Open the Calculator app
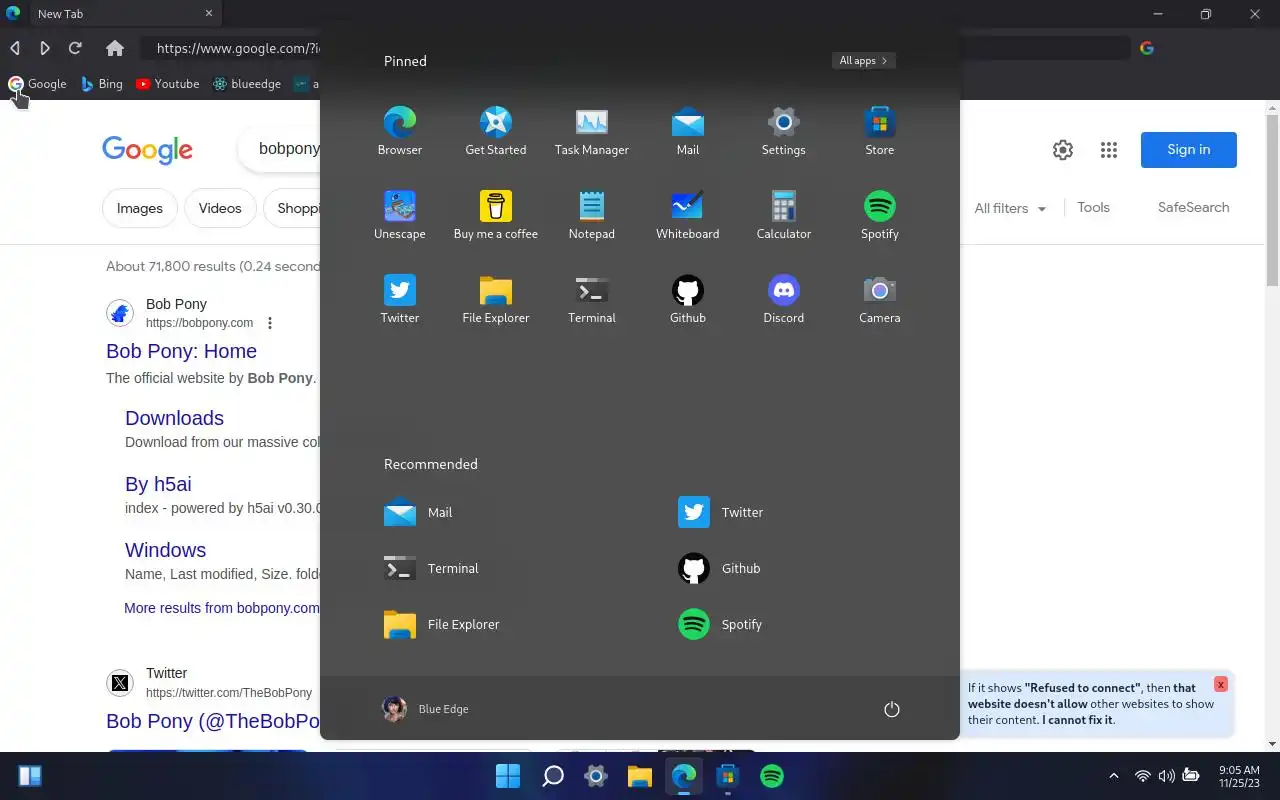 point(784,215)
